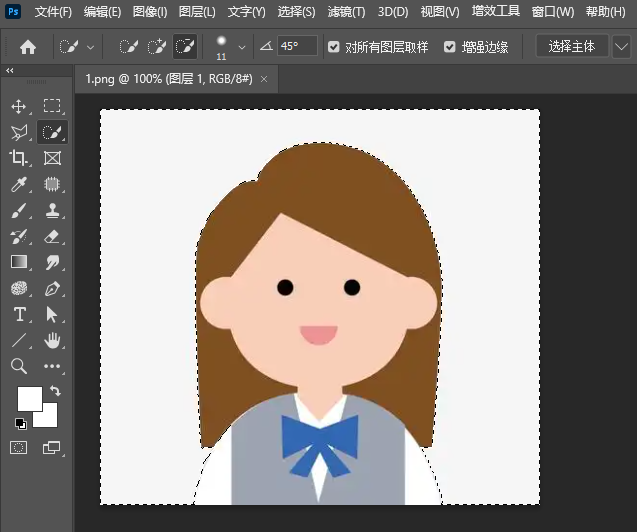The width and height of the screenshot is (637, 532).
Task: Toggle 增强边缘 checkbox
Action: (450, 47)
